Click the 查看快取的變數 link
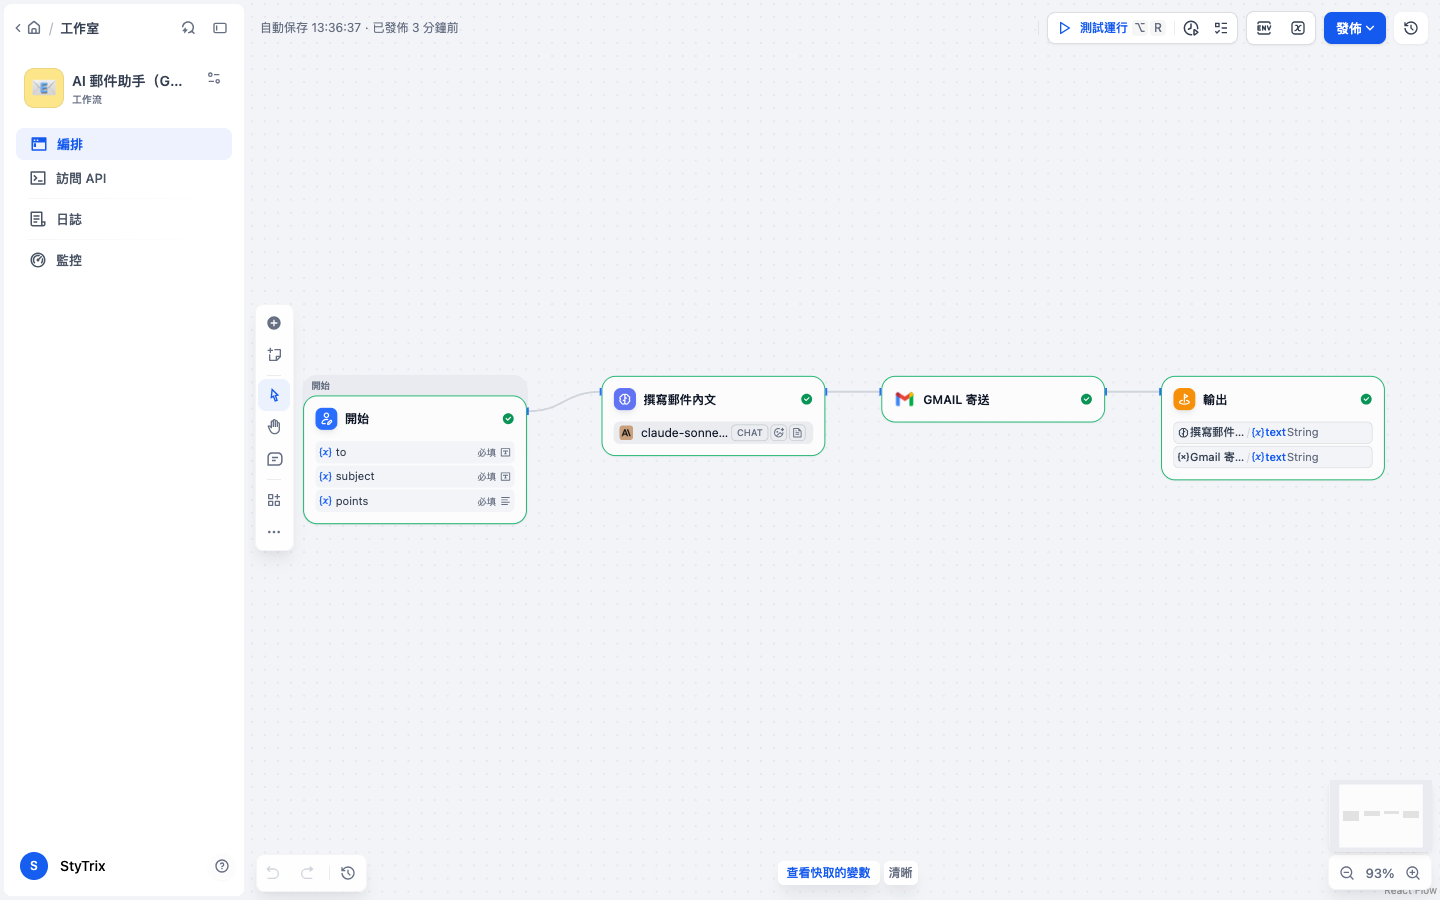The image size is (1440, 900). tap(828, 873)
